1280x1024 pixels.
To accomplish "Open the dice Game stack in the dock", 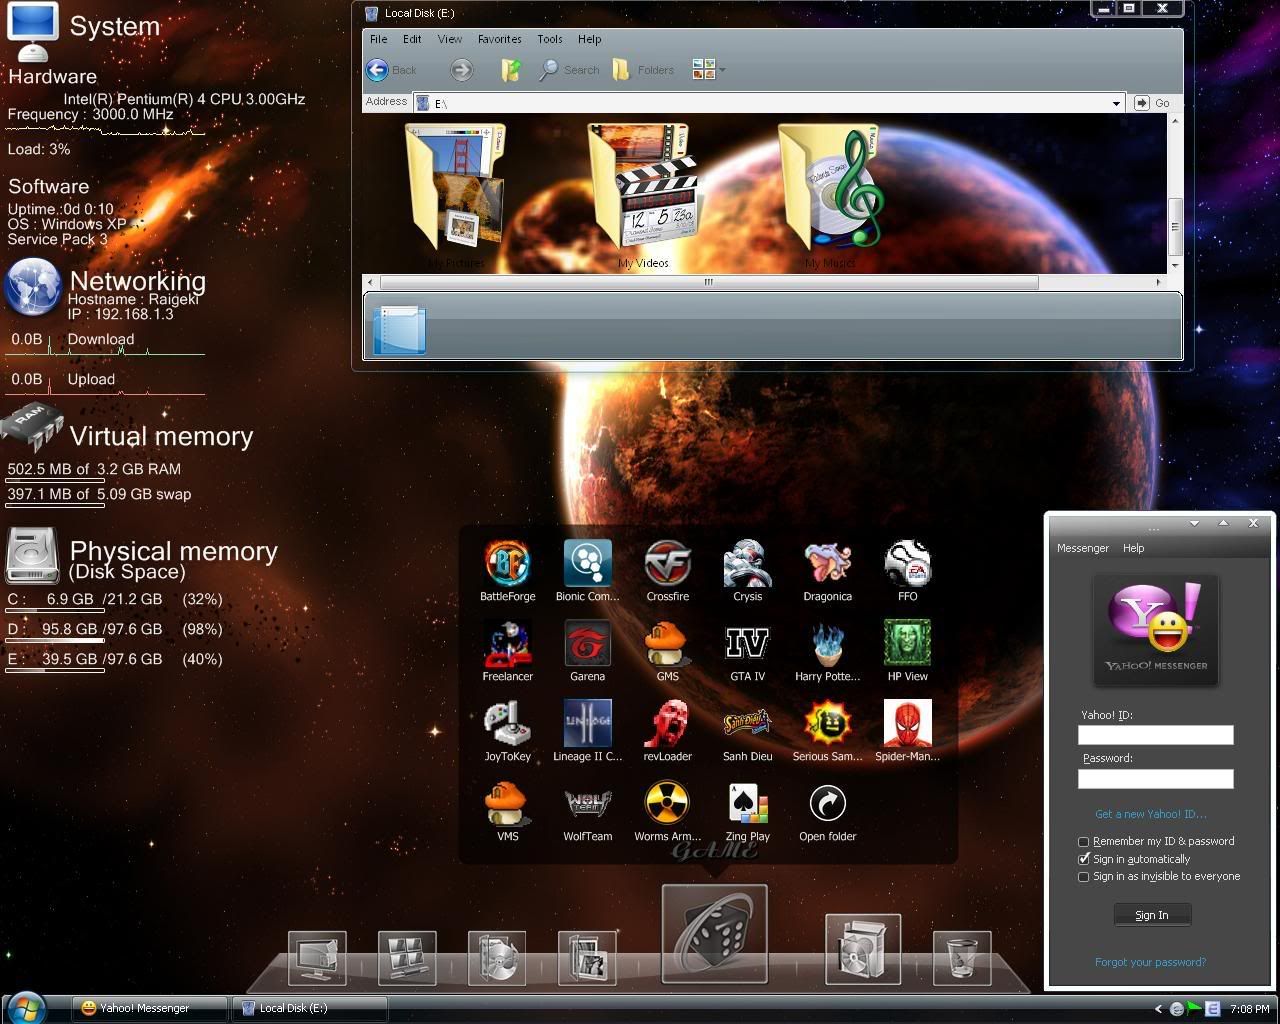I will pyautogui.click(x=714, y=934).
